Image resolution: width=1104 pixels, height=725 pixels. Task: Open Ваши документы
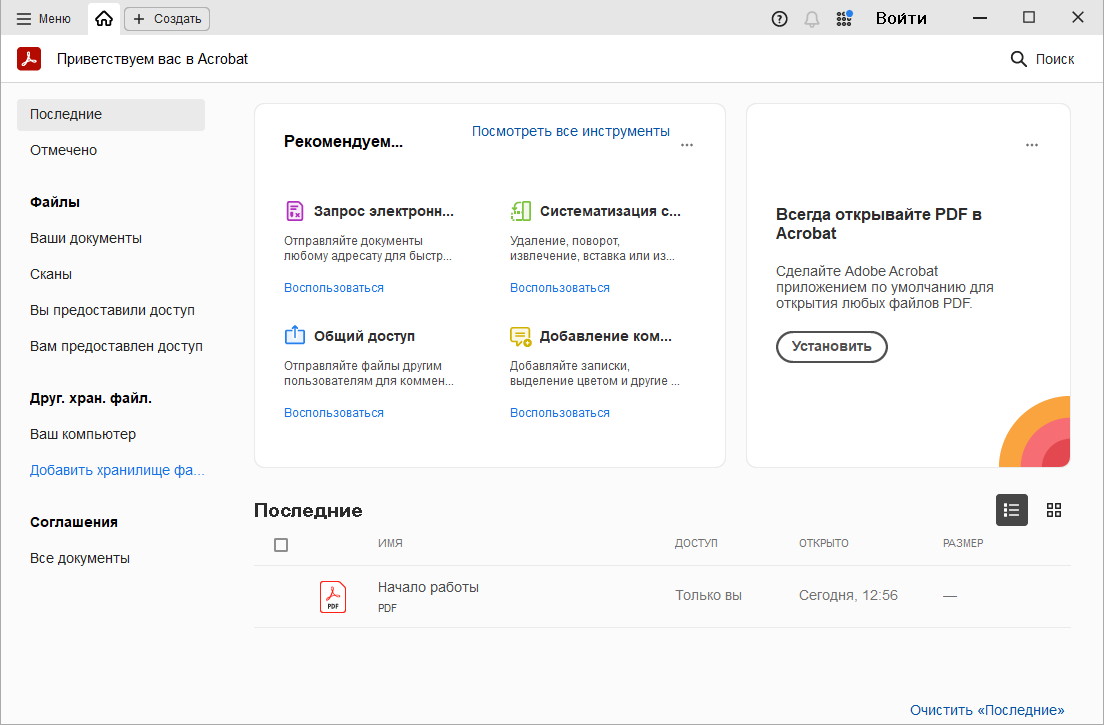[x=86, y=238]
